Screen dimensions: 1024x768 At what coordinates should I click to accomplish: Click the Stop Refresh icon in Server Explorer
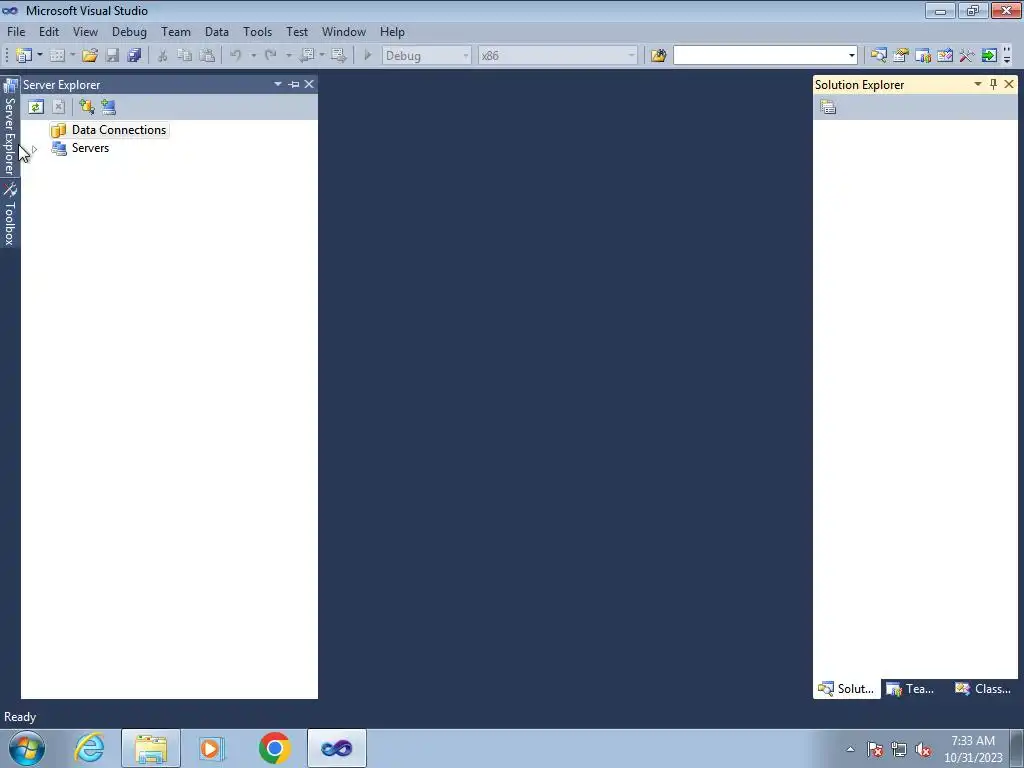58,106
